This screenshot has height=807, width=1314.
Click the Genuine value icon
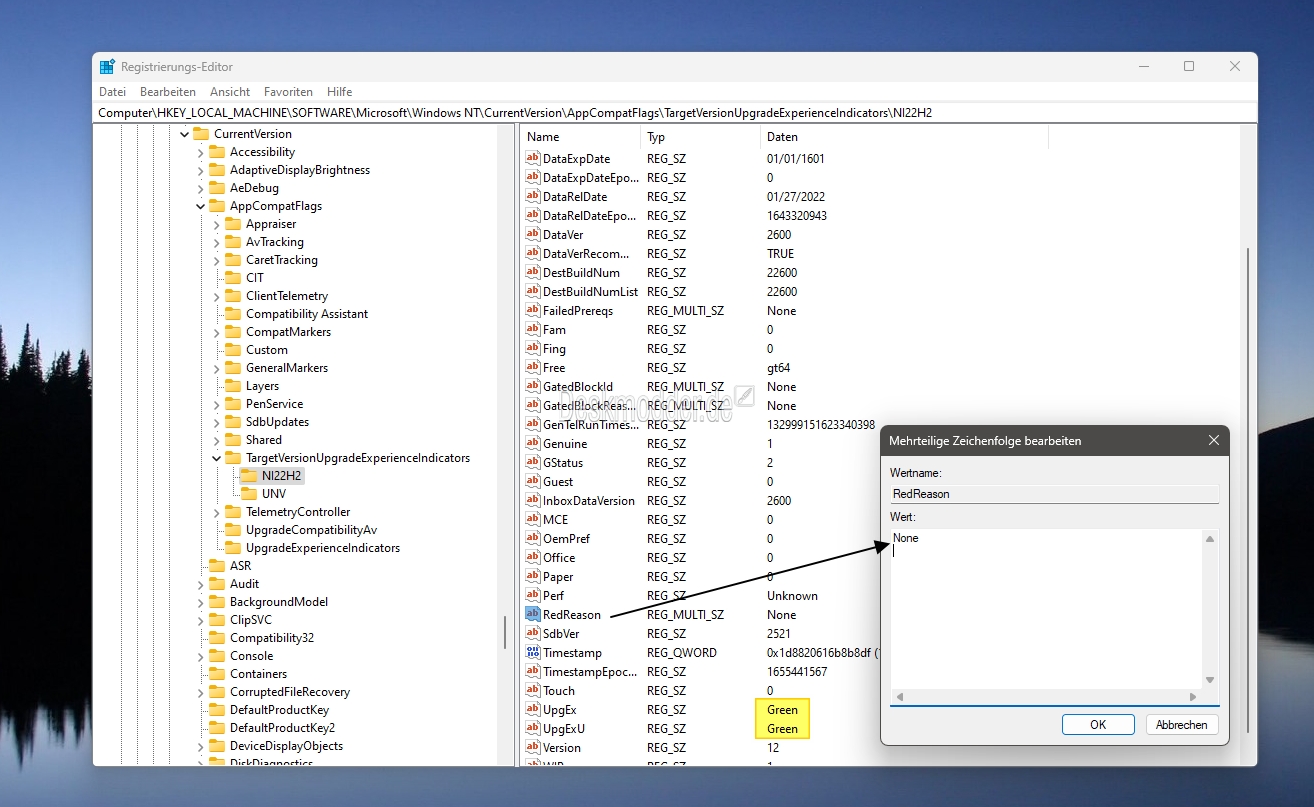click(x=532, y=443)
